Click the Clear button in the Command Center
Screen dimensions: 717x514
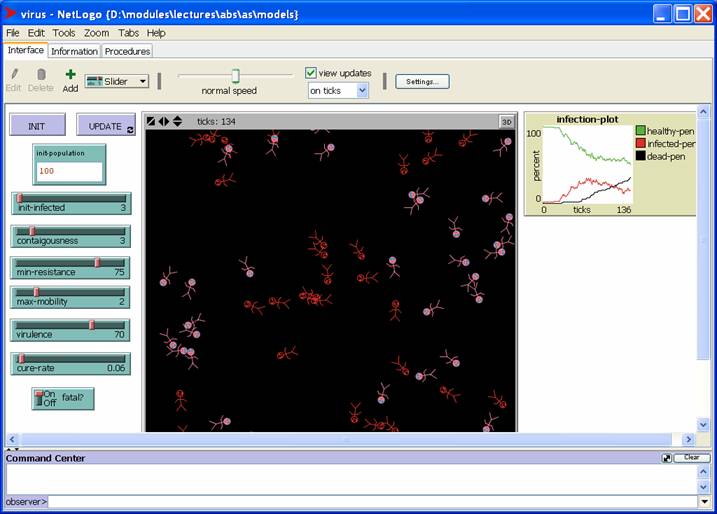point(692,457)
